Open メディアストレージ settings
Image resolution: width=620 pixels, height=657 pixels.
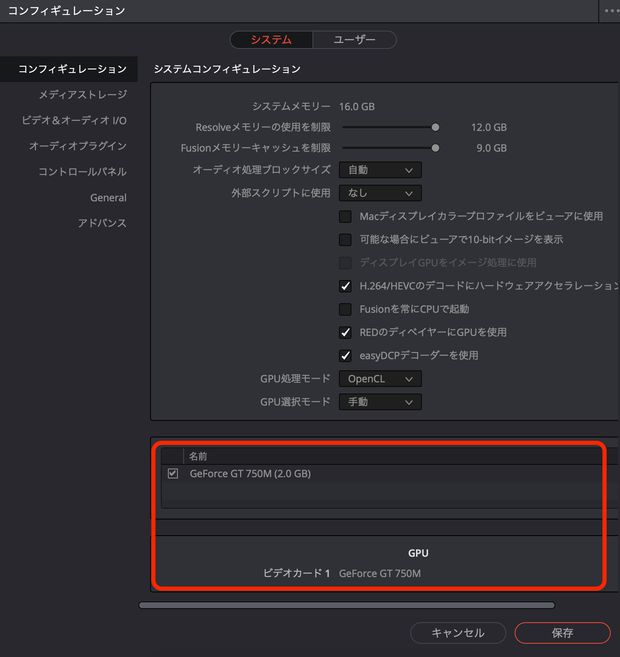pos(83,95)
